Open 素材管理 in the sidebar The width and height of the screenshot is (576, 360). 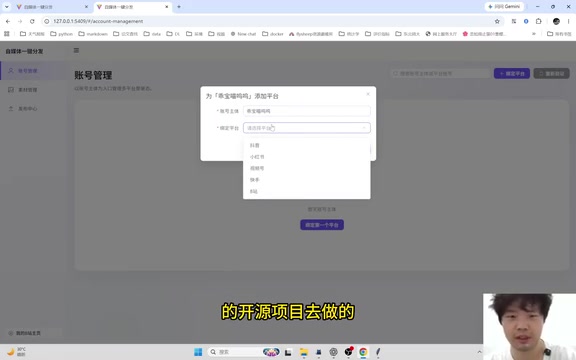tap(33, 90)
